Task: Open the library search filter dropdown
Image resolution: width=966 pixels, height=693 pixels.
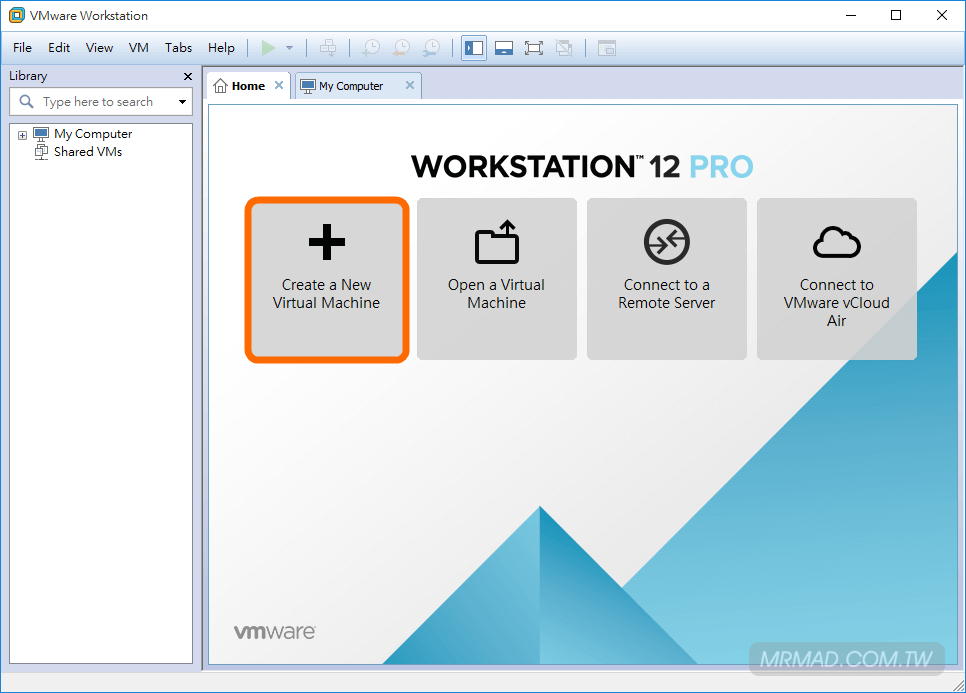Action: coord(182,102)
